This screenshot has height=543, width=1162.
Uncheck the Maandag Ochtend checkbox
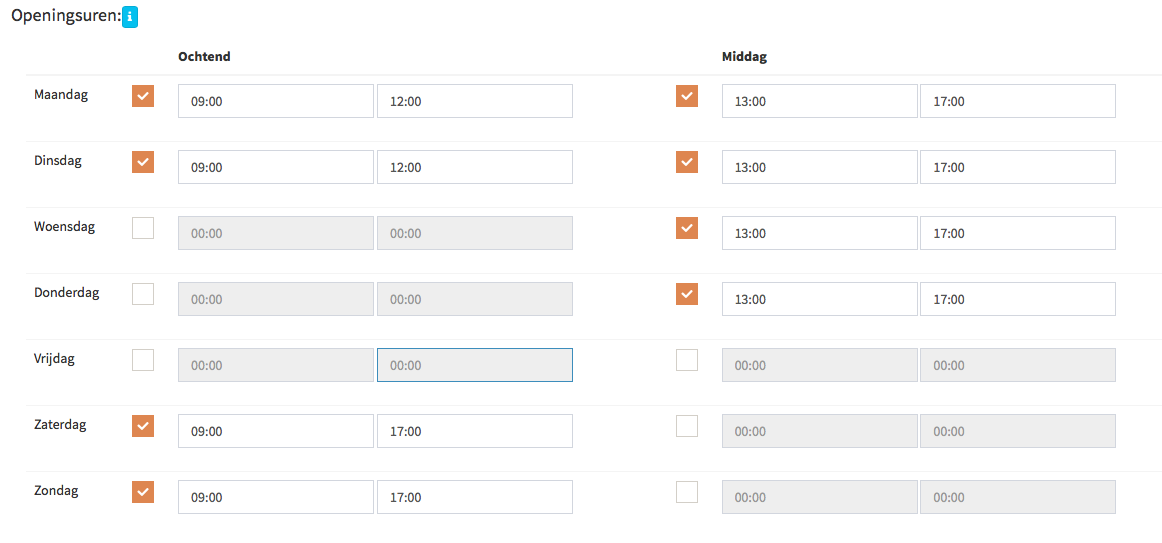coord(143,96)
